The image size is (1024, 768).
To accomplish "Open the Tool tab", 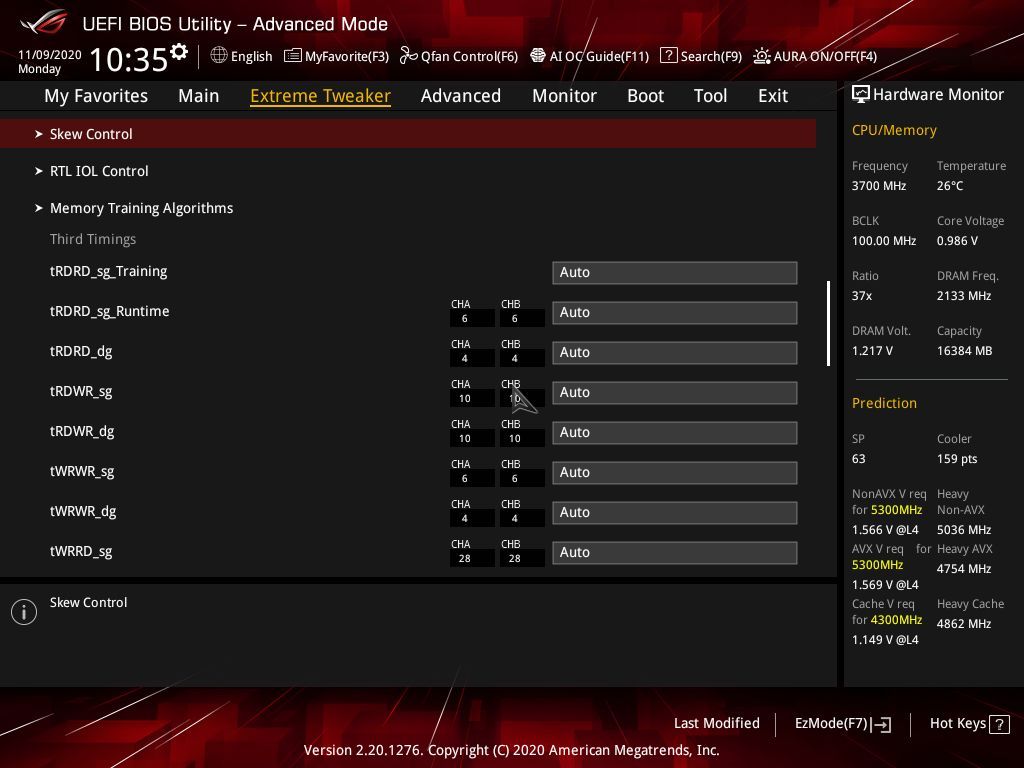I will click(711, 96).
